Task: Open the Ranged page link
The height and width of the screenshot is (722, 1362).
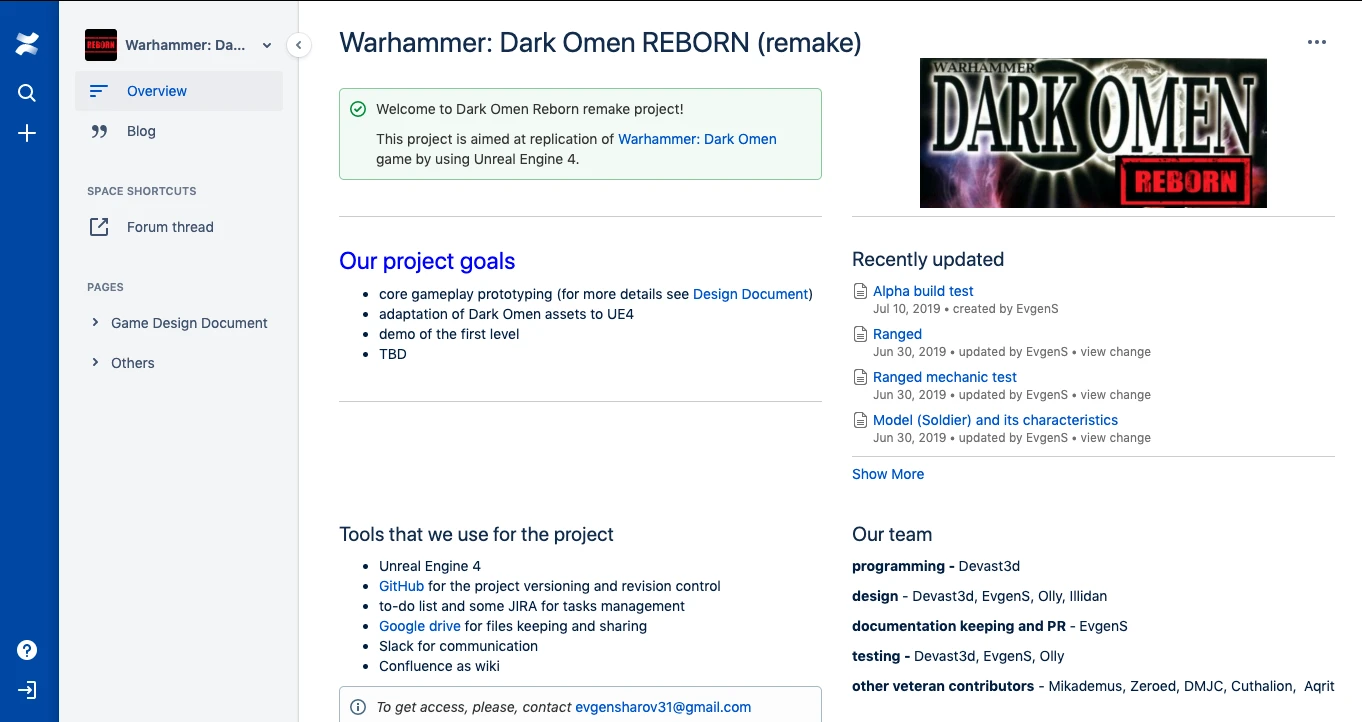Action: [897, 334]
